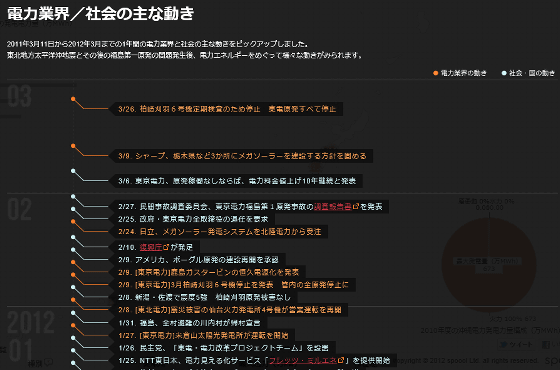Click the external-link icon after フレッツ・ミルエネ
This screenshot has height=370, width=560.
pos(341,360)
